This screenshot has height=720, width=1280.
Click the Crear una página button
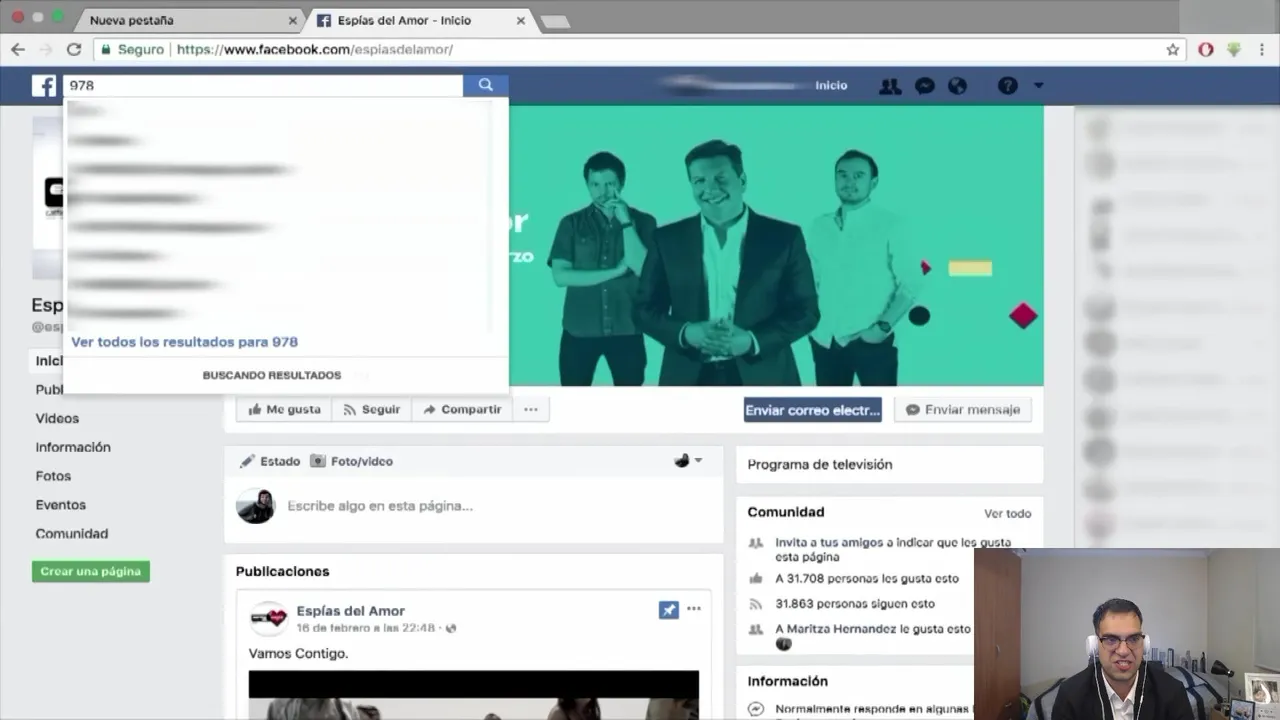tap(91, 571)
